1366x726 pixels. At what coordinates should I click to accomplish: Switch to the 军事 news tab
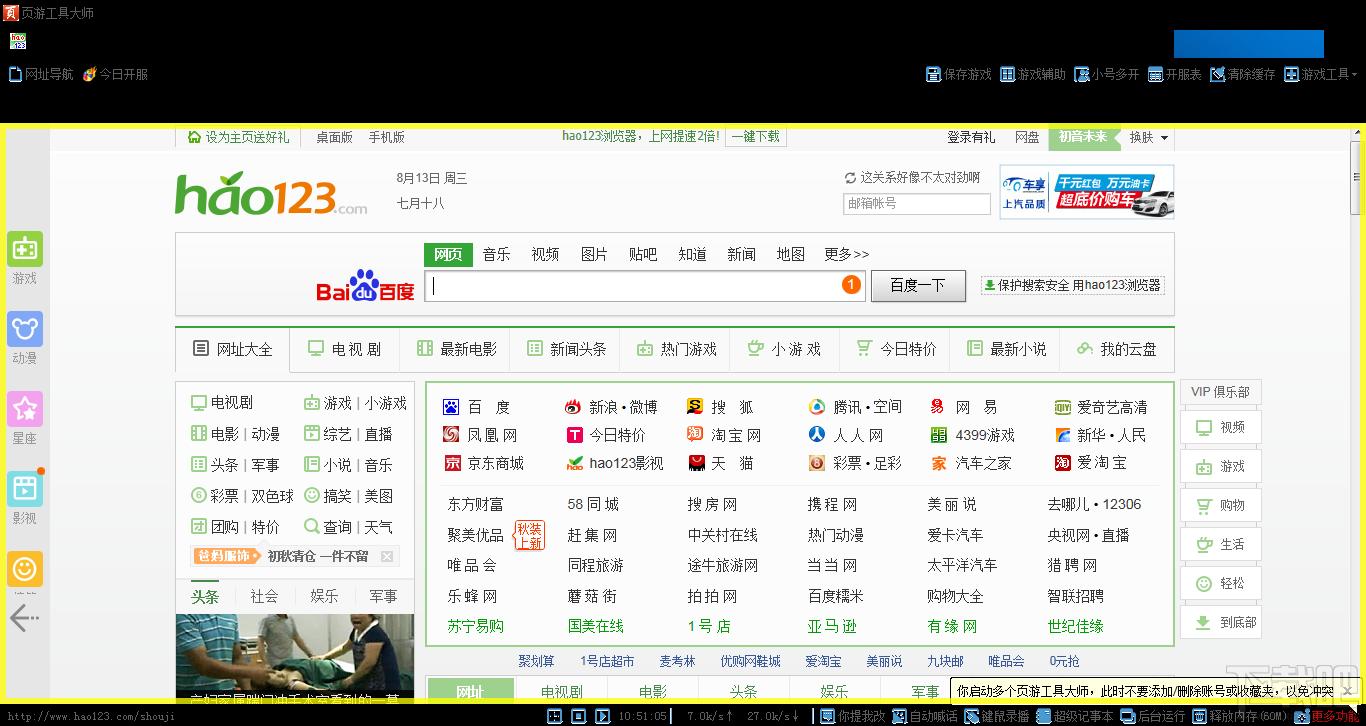click(x=383, y=596)
